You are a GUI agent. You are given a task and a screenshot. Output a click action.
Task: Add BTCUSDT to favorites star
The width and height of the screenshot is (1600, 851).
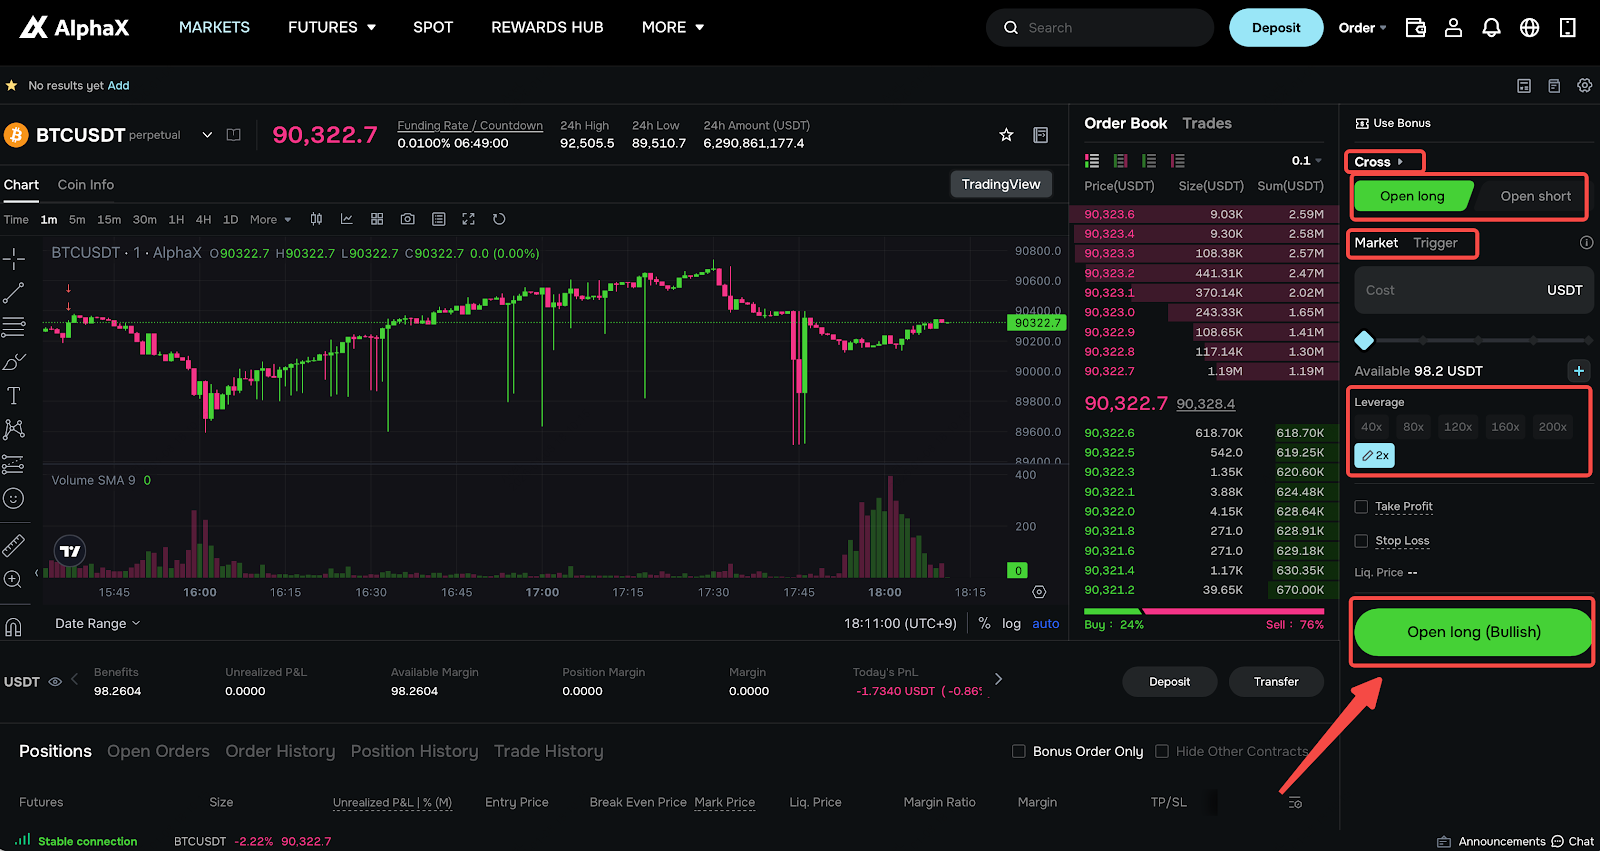click(1006, 135)
